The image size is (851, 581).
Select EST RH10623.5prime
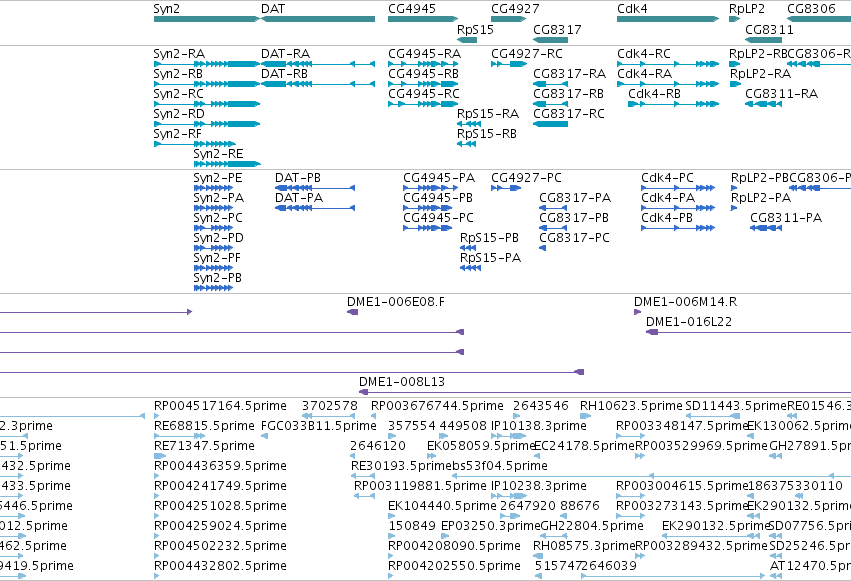click(585, 416)
